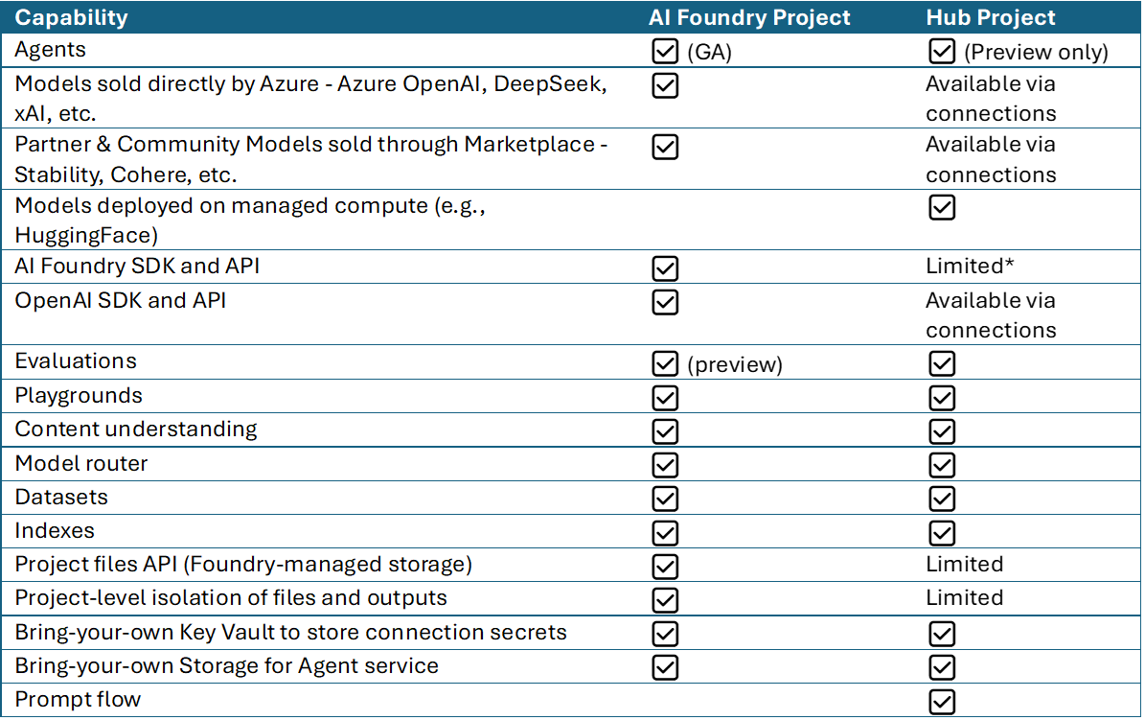Click the Playgrounds row label
Screen dimensions: 1144x720
coord(79,395)
